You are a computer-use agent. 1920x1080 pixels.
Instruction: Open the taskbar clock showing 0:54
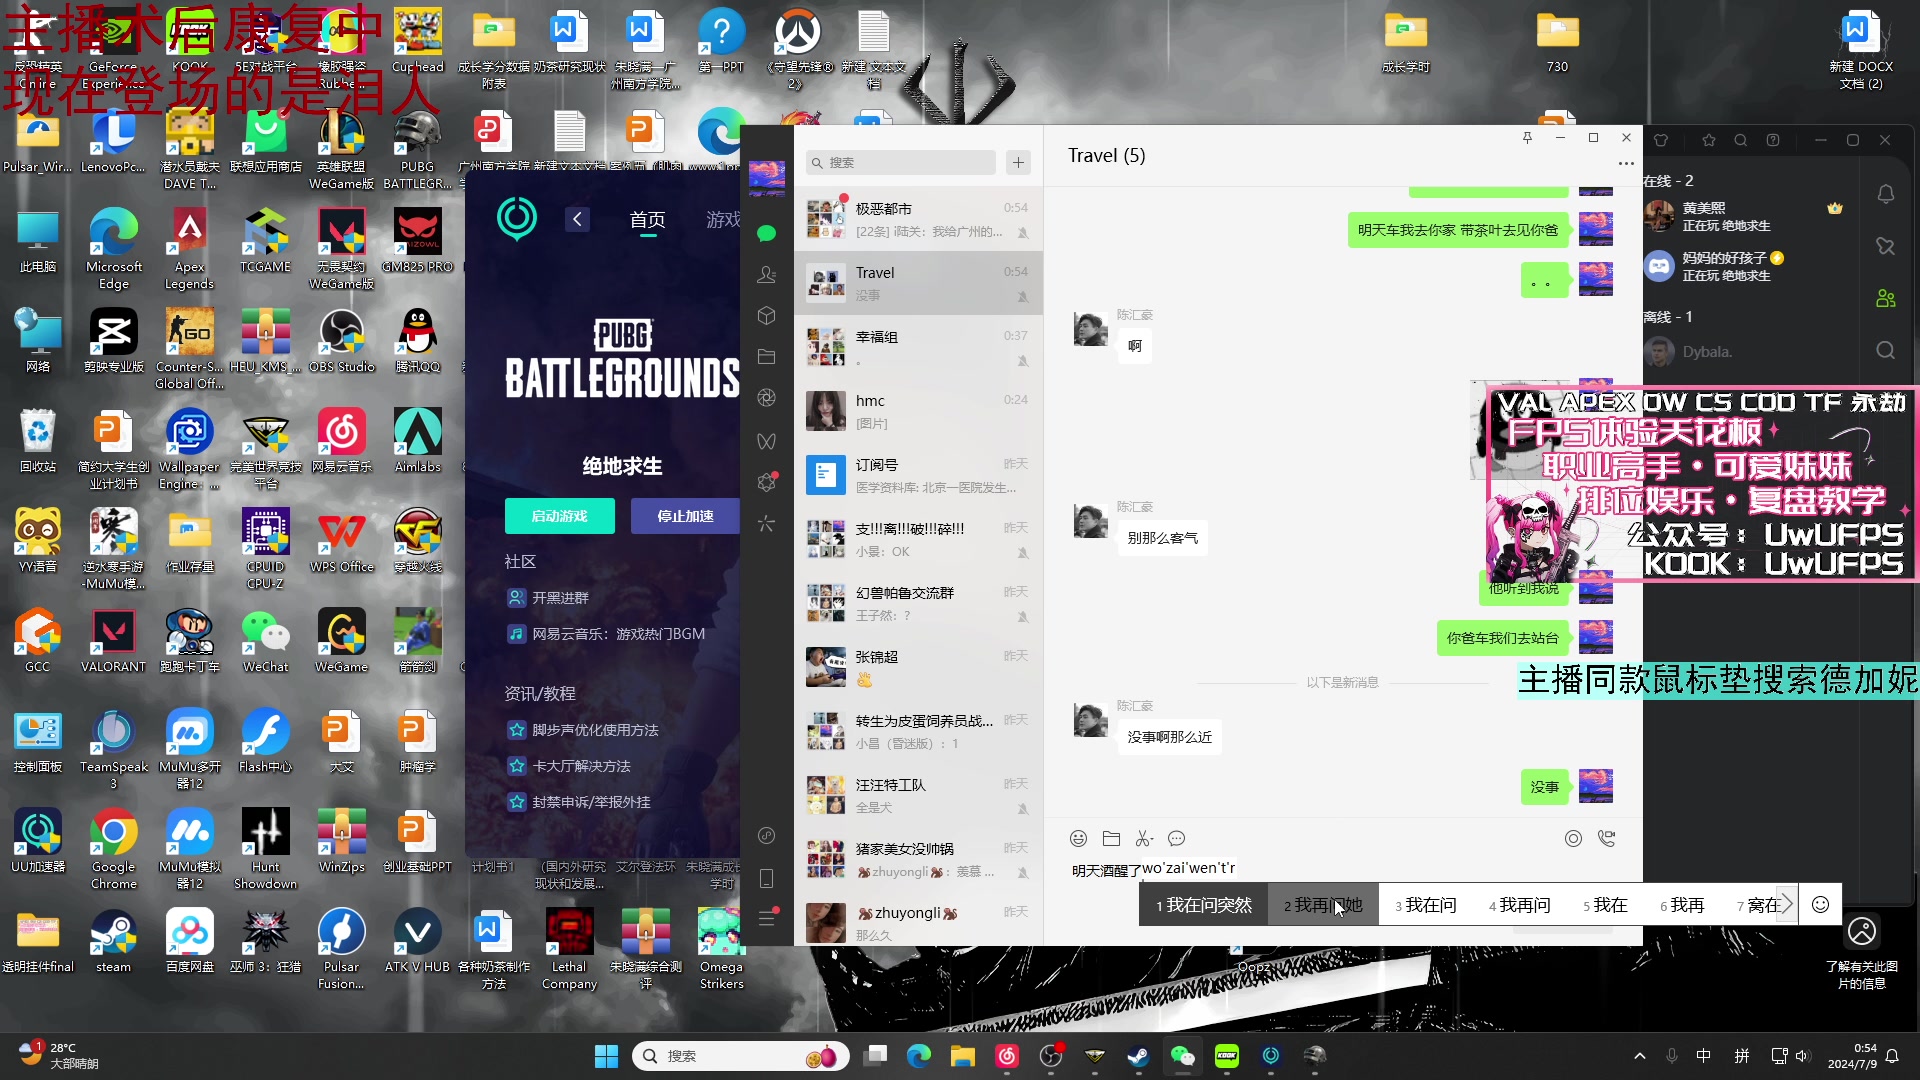(x=1852, y=1056)
